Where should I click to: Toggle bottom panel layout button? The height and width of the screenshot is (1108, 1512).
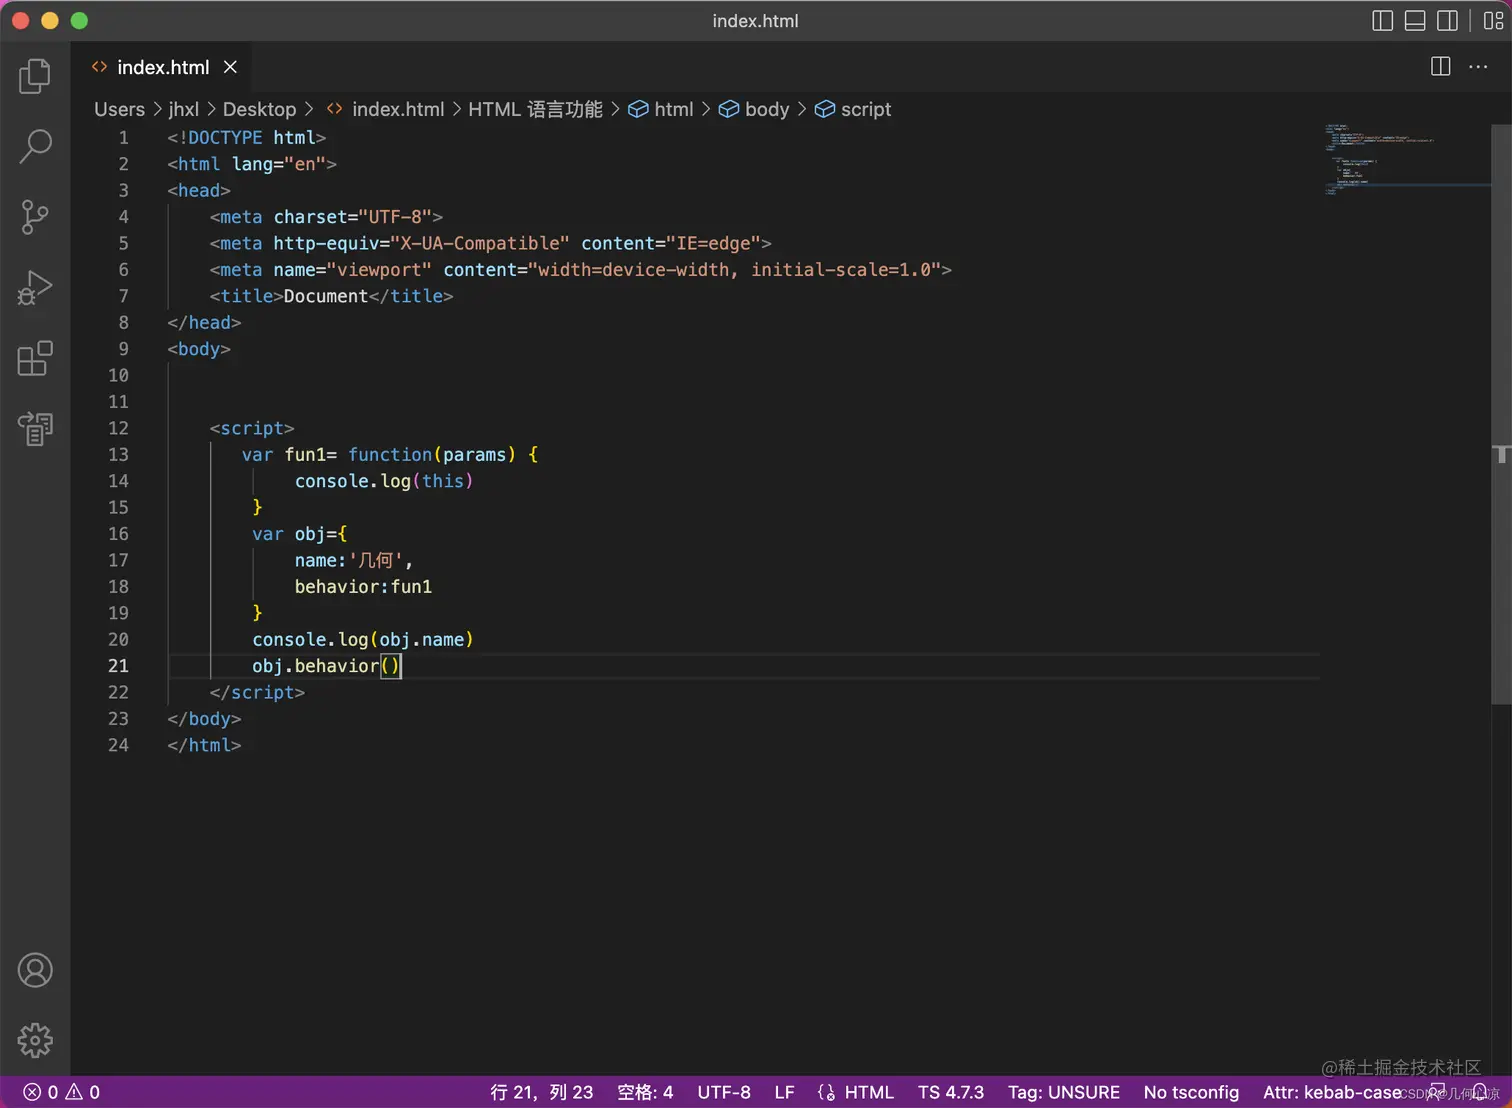1415,21
